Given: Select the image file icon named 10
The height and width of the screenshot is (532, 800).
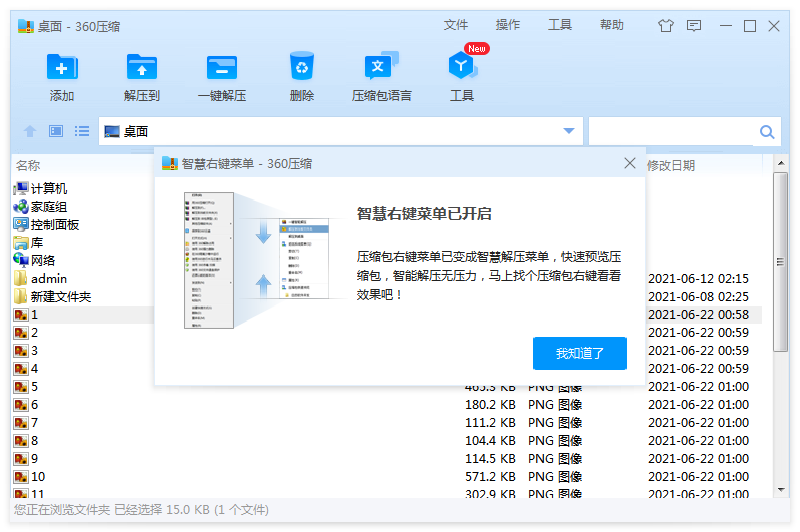Looking at the screenshot, I should point(20,476).
